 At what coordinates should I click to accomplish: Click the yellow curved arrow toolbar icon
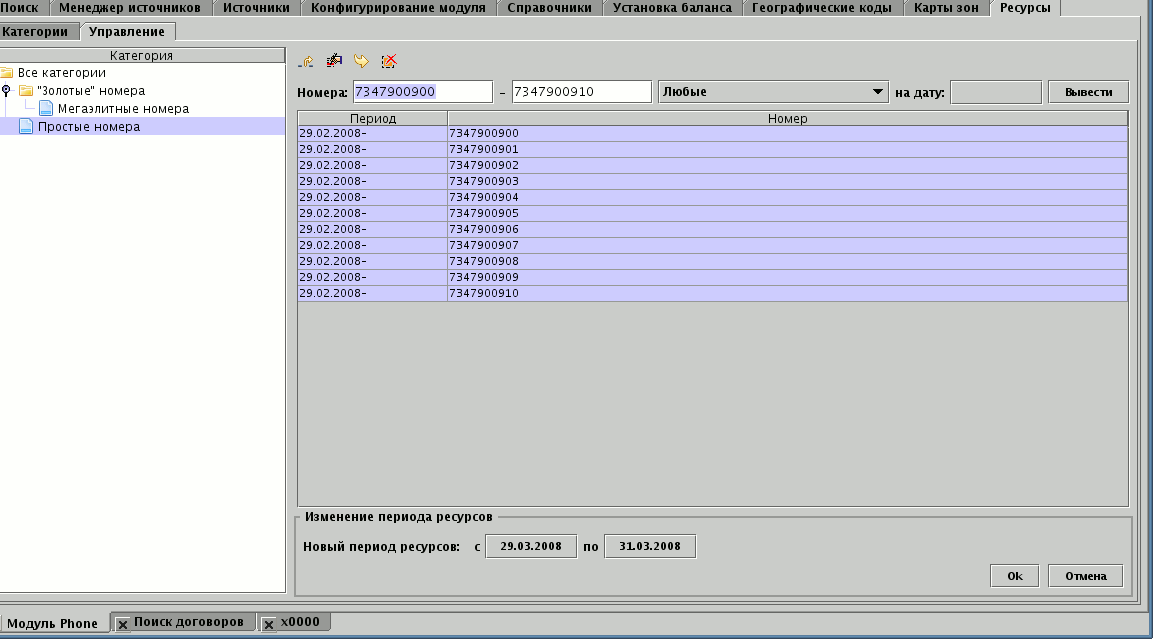pyautogui.click(x=361, y=62)
